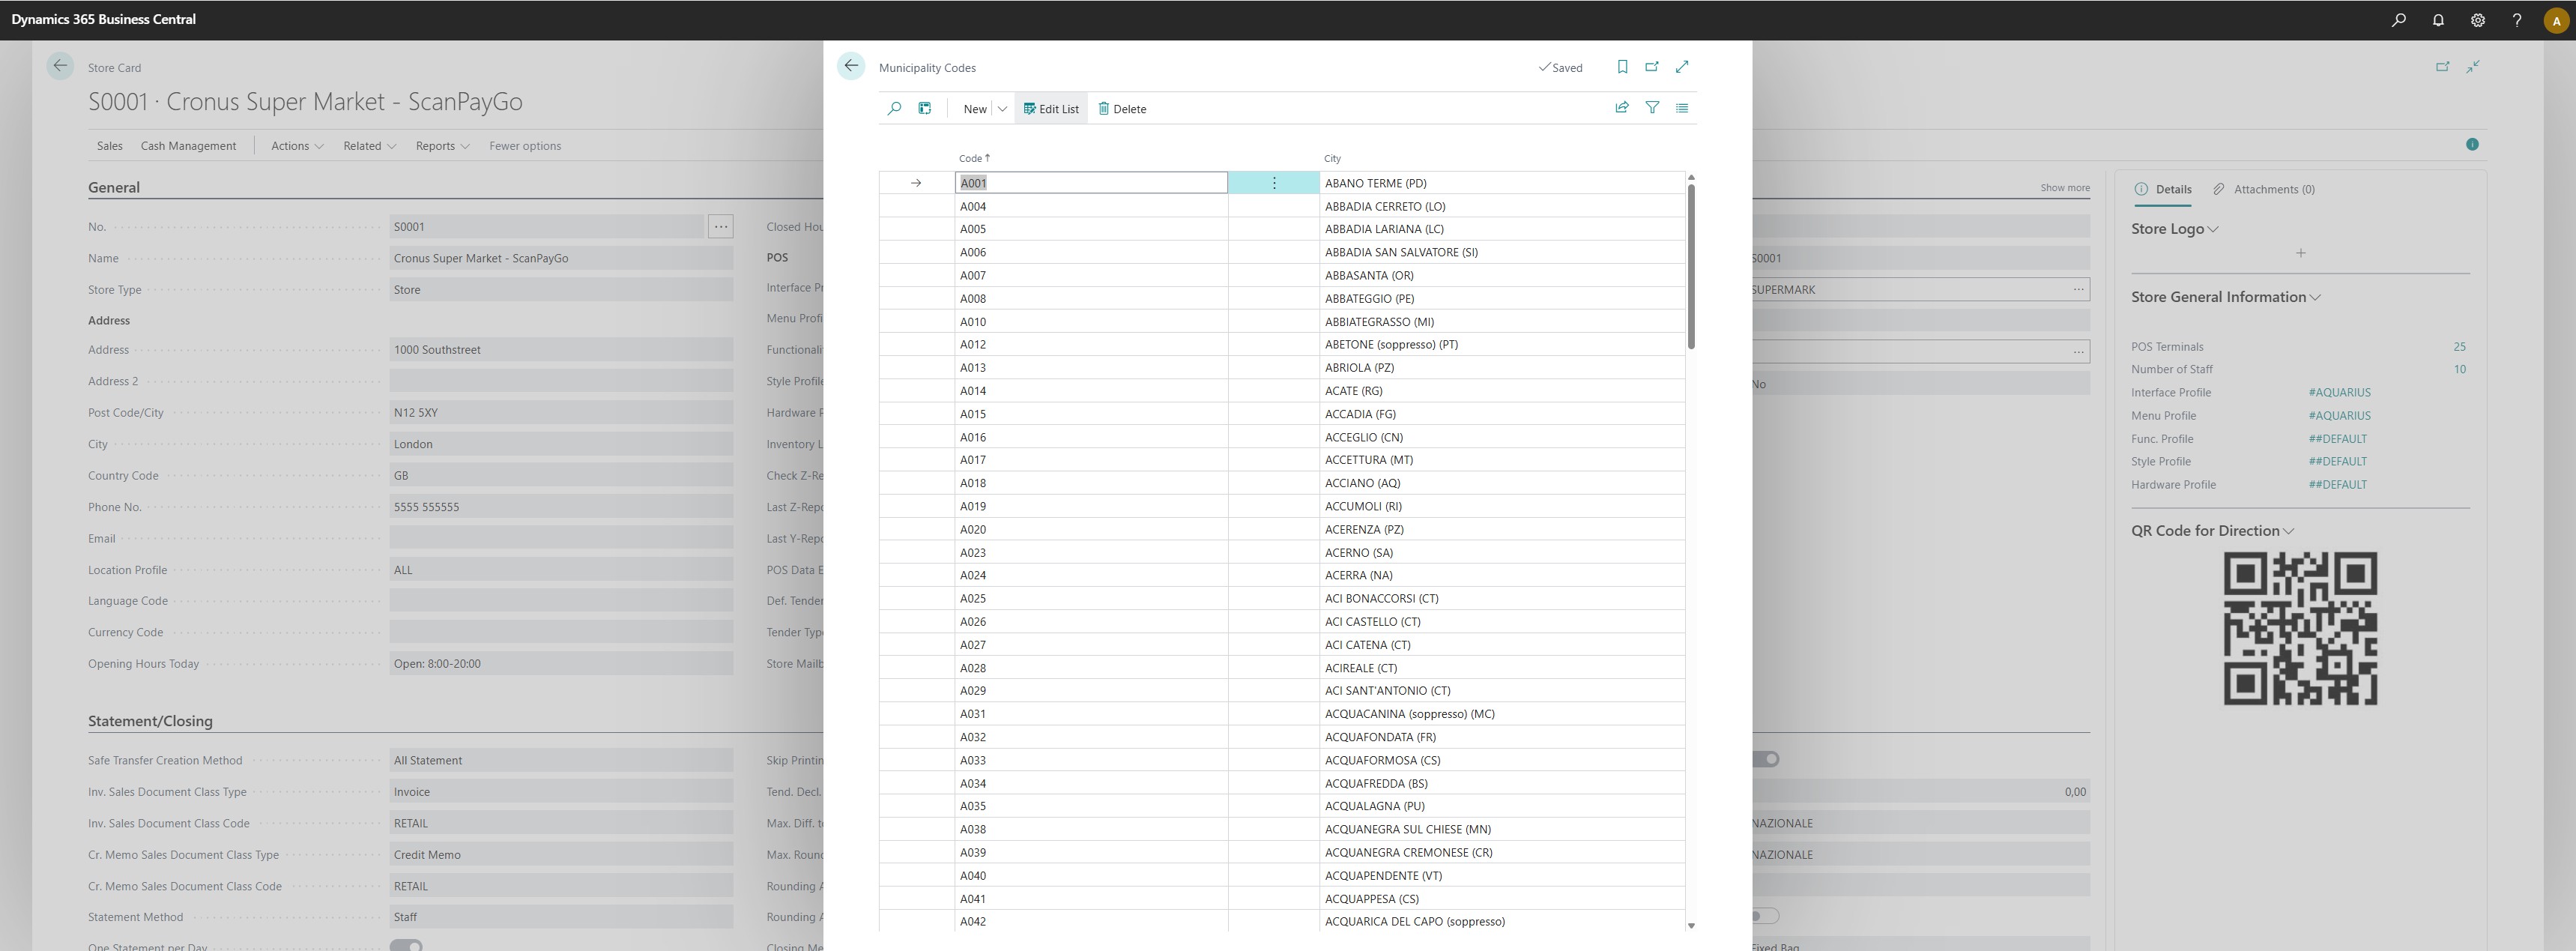Click the Municipality Codes list scrollbar thumb

point(1691,267)
